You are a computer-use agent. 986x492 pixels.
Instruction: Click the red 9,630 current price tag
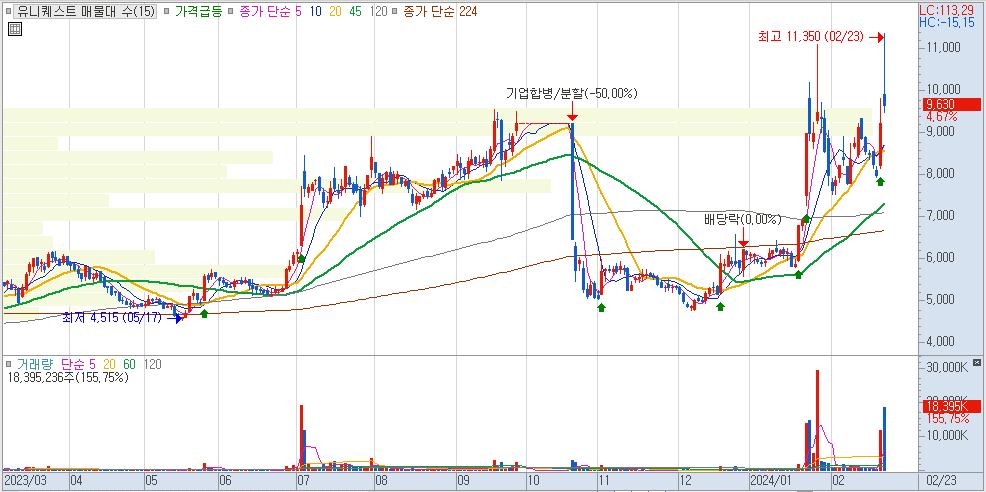(x=952, y=105)
